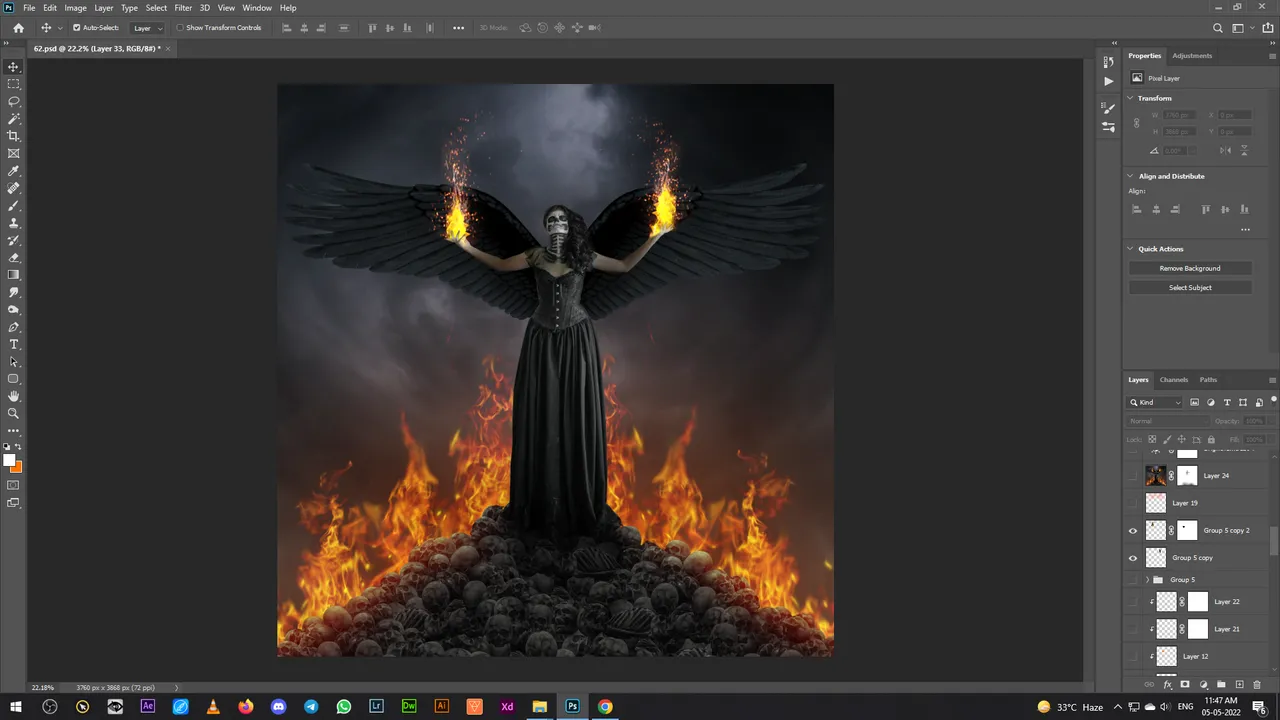Click the delete layer trash icon

(x=1257, y=684)
